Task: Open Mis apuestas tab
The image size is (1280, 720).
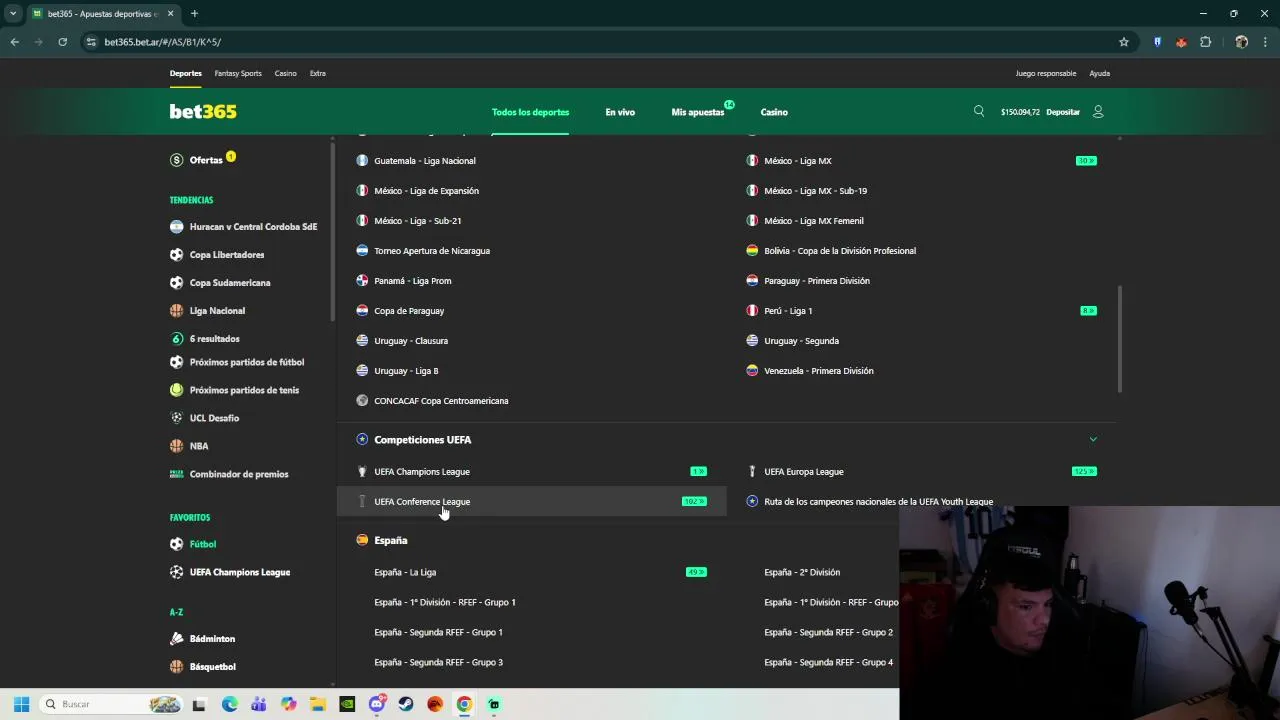Action: [x=698, y=112]
